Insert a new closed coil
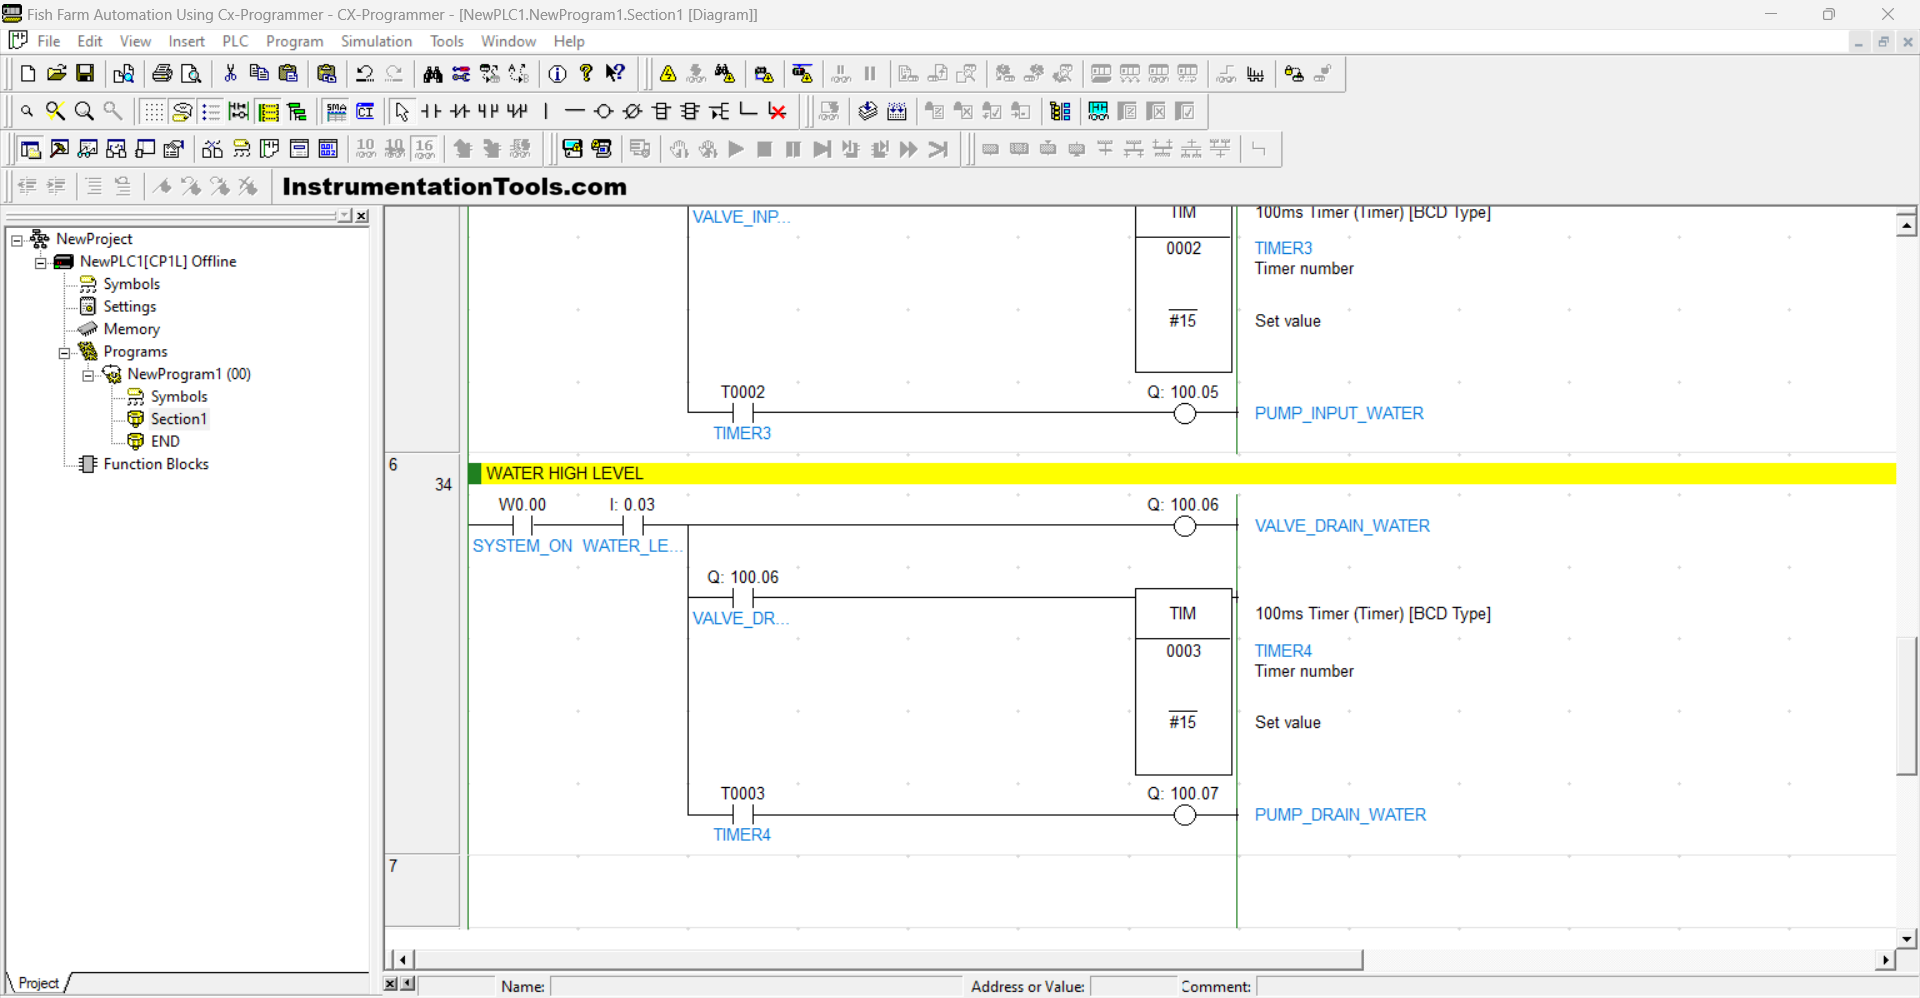 [x=633, y=111]
